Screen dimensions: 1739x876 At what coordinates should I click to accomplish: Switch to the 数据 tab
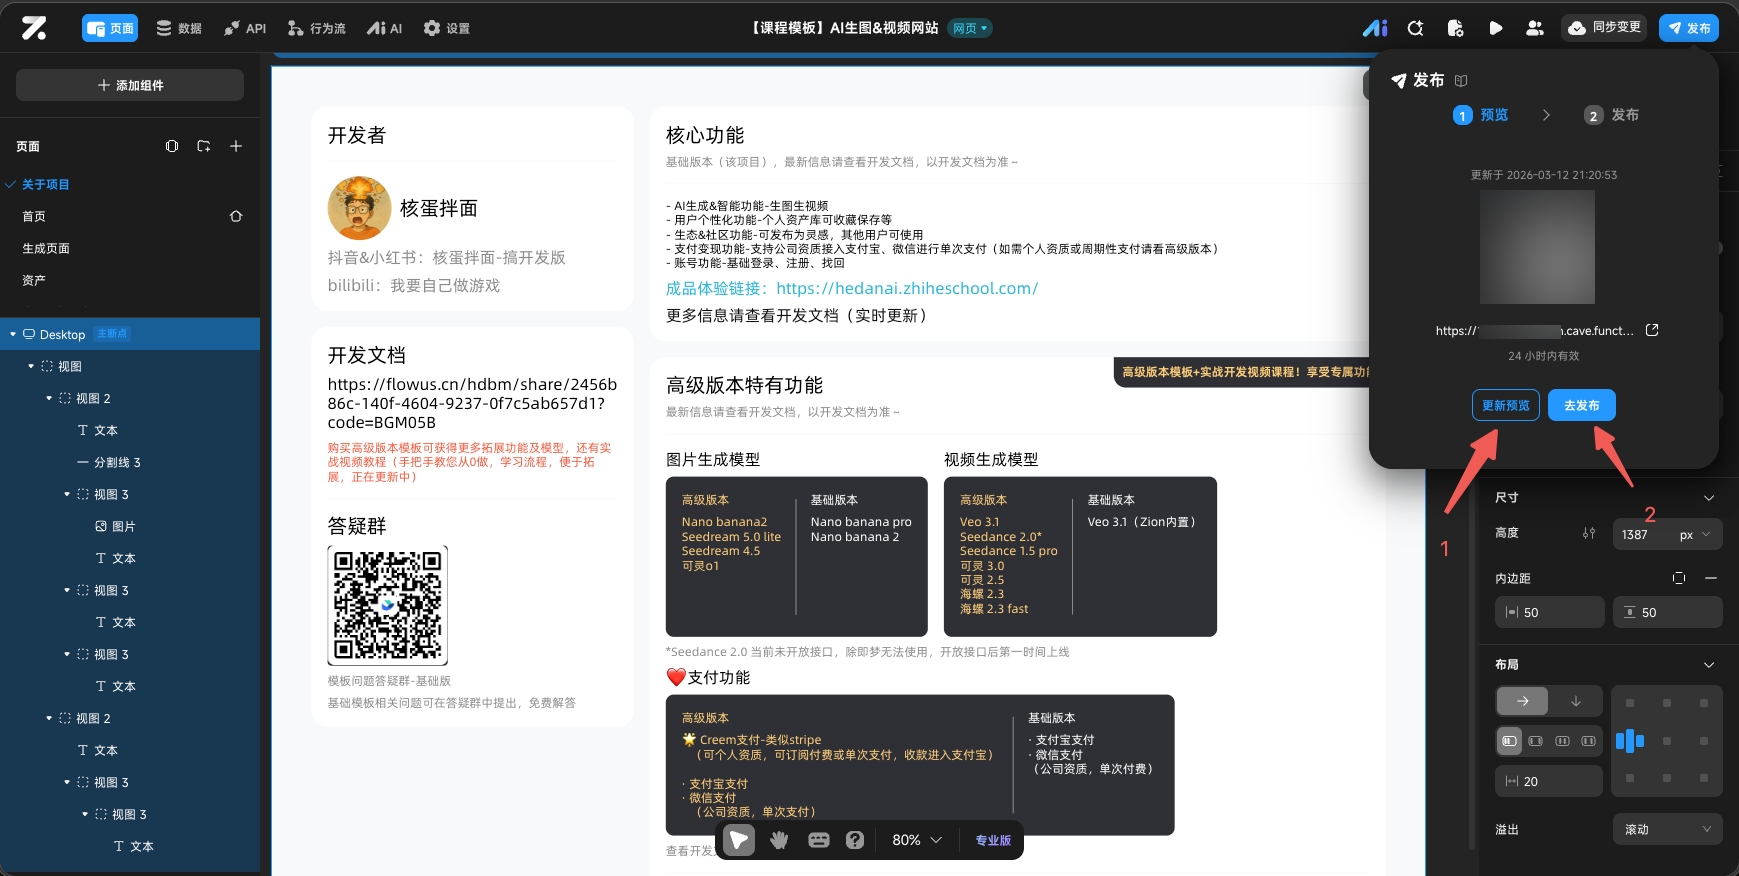[179, 28]
